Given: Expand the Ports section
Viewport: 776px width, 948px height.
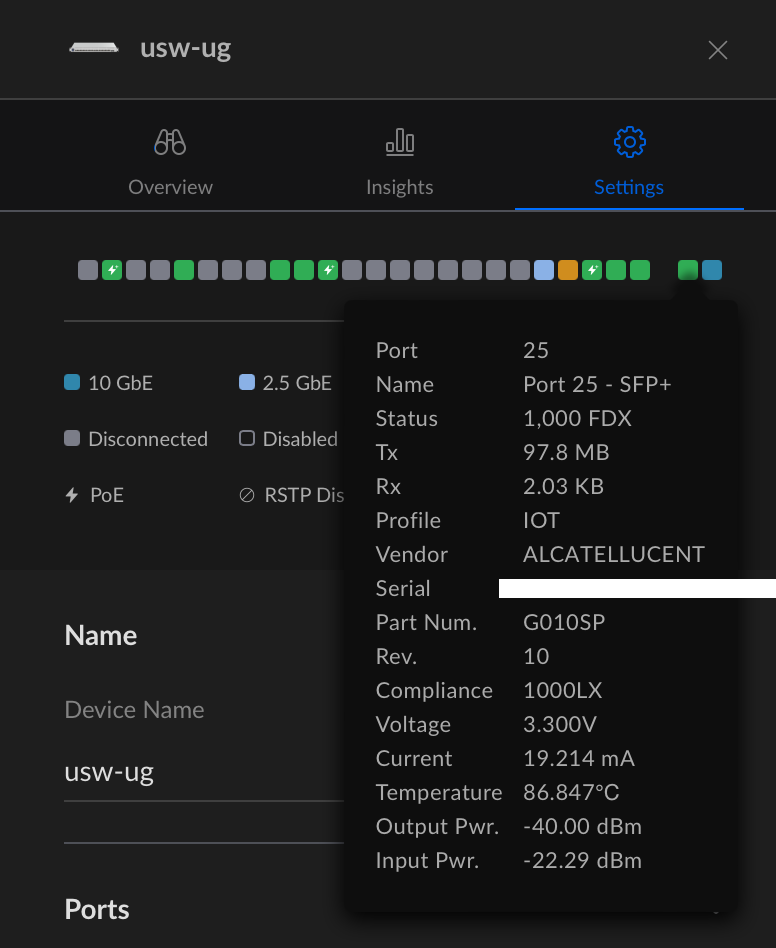Looking at the screenshot, I should (97, 909).
